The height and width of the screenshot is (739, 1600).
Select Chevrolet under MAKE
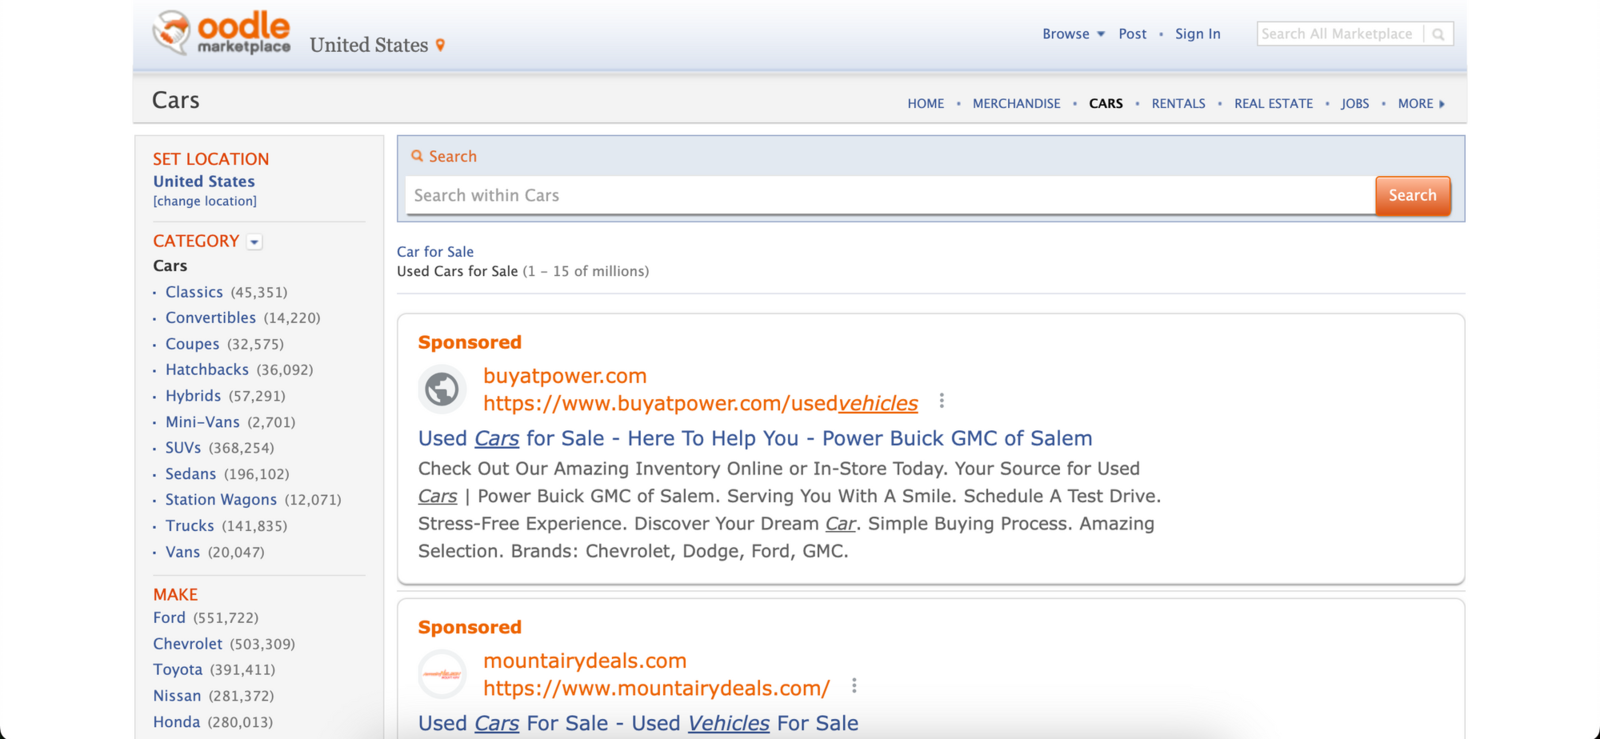coord(188,644)
